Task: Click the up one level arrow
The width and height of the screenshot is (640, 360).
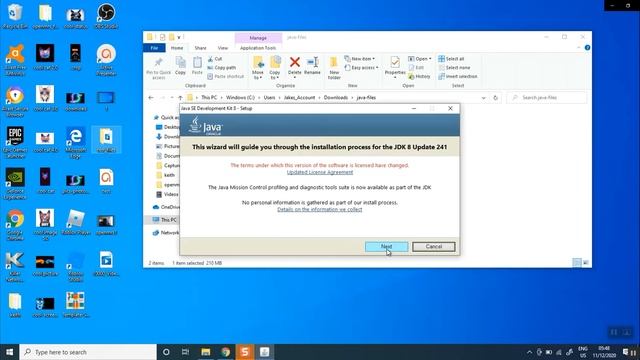Action: 180,98
